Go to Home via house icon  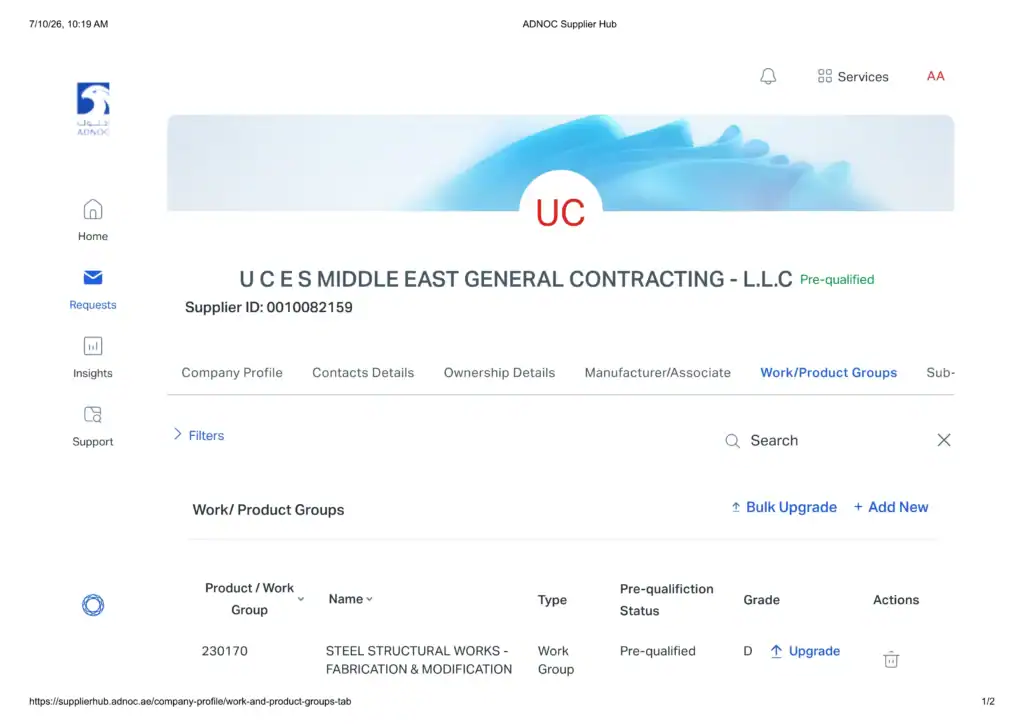coord(93,210)
